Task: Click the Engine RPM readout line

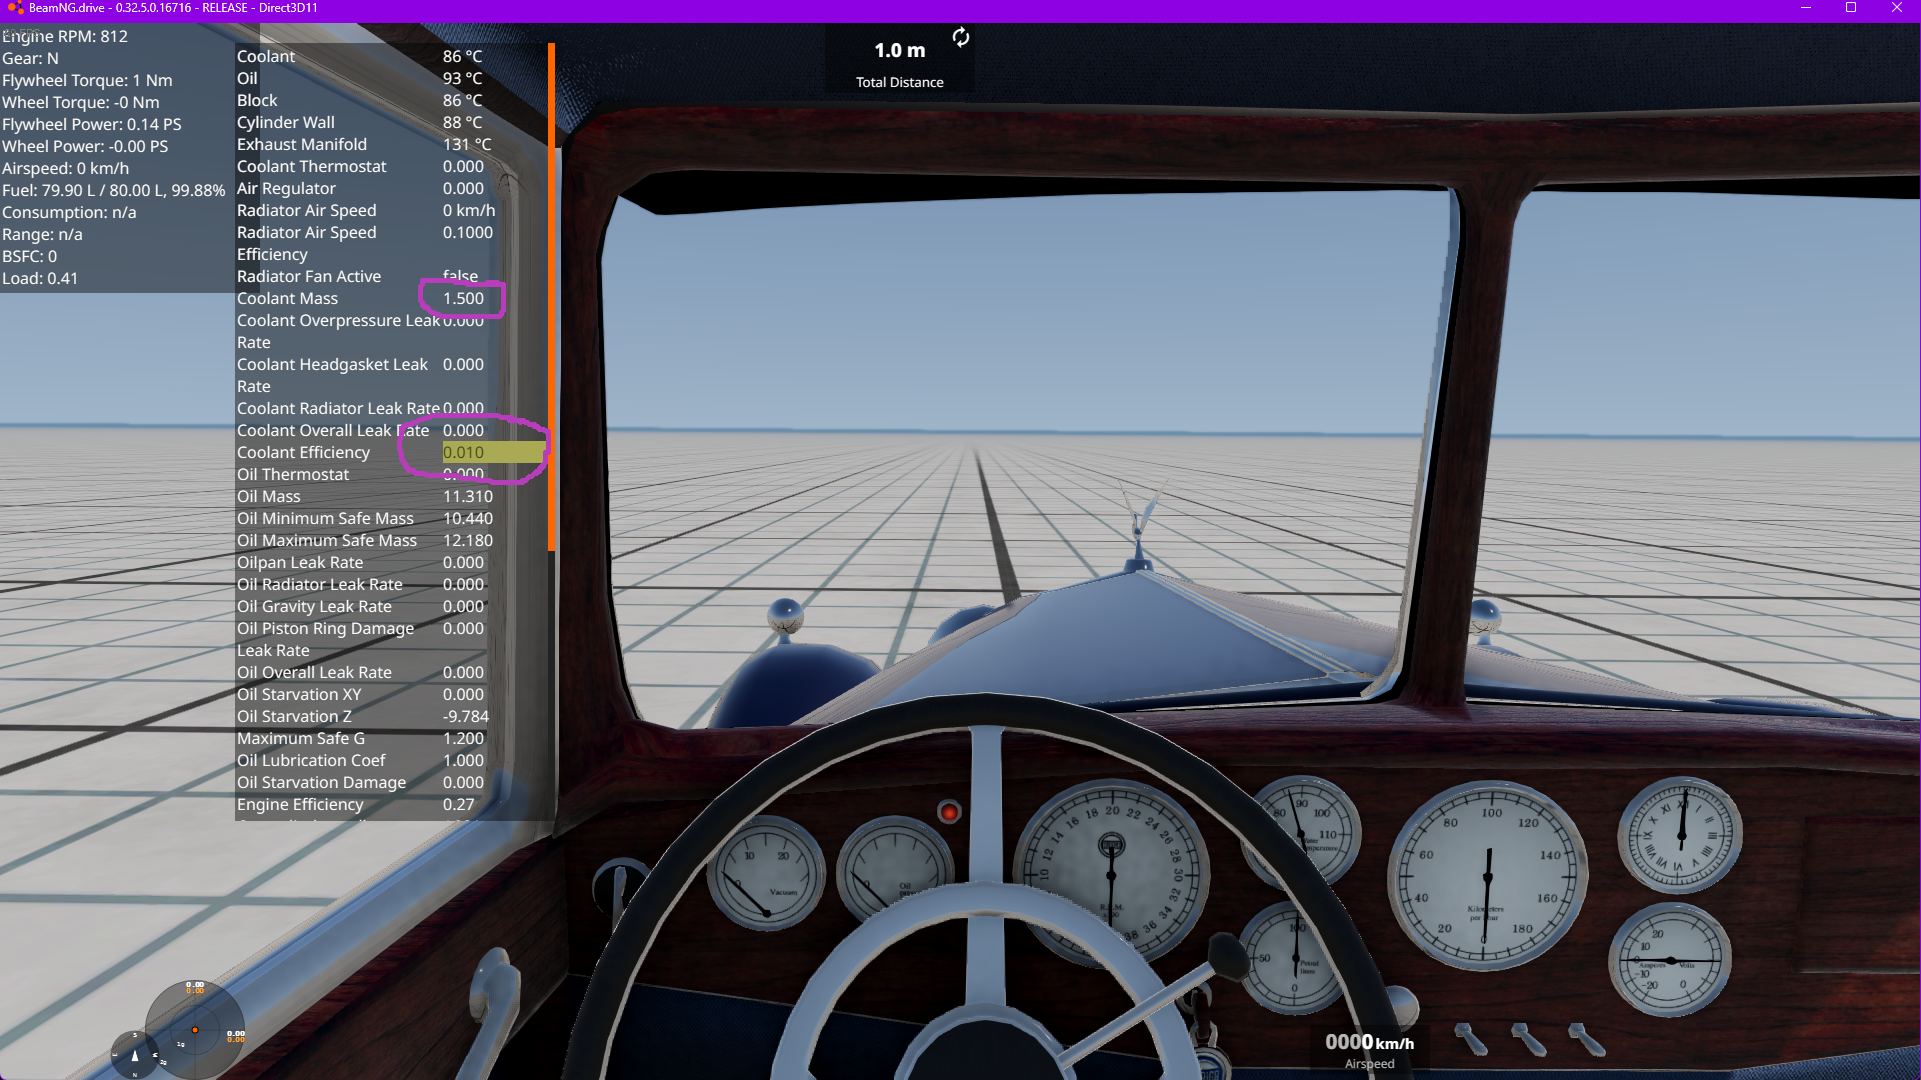Action: [66, 37]
